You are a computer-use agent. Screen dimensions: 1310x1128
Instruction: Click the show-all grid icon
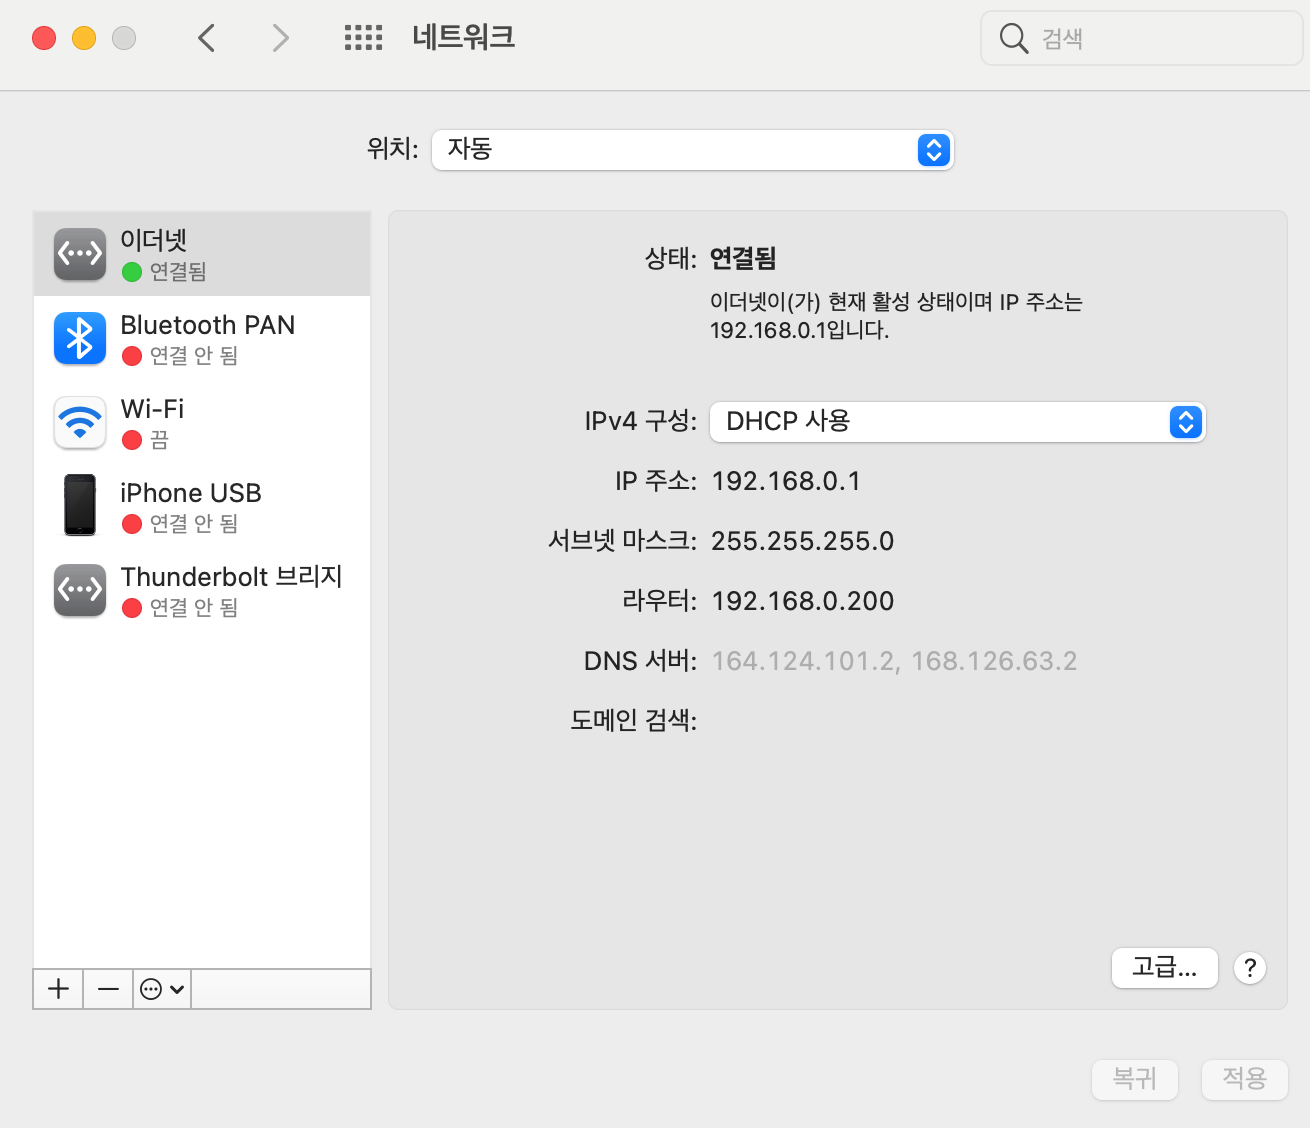[x=363, y=38]
